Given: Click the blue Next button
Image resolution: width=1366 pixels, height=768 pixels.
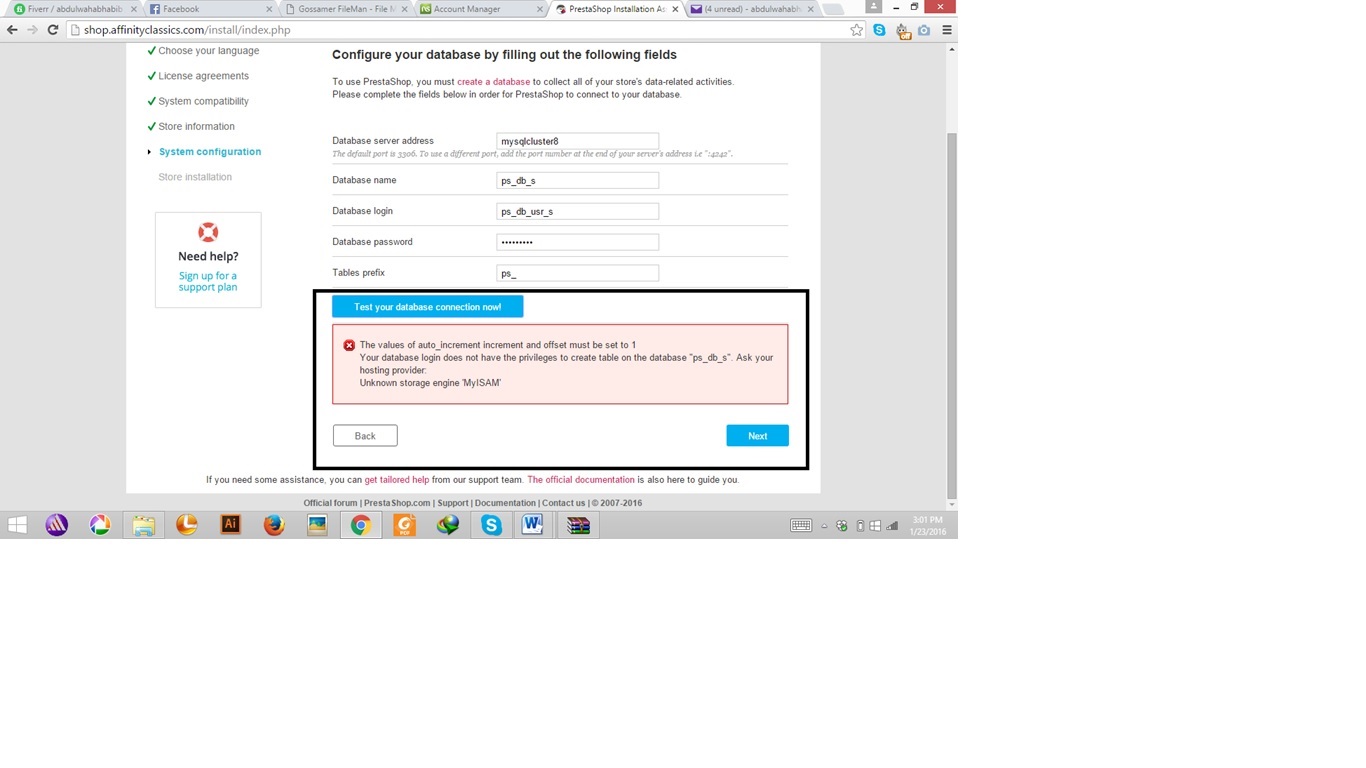Looking at the screenshot, I should [x=757, y=435].
